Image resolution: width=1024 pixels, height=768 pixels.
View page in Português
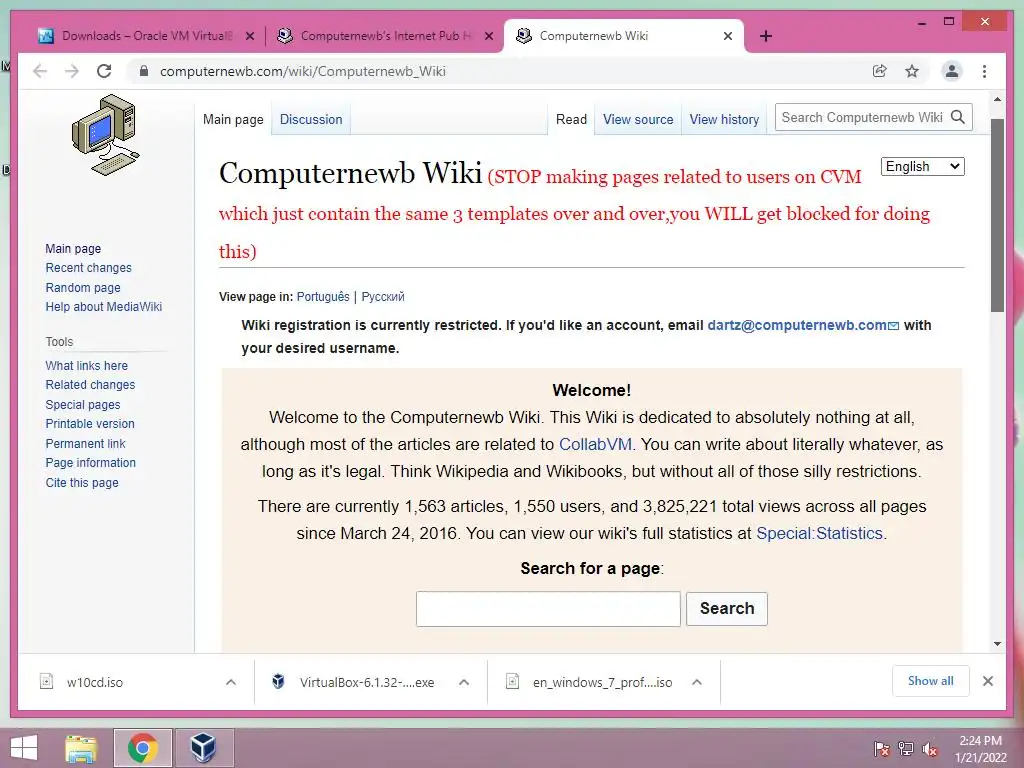[323, 296]
